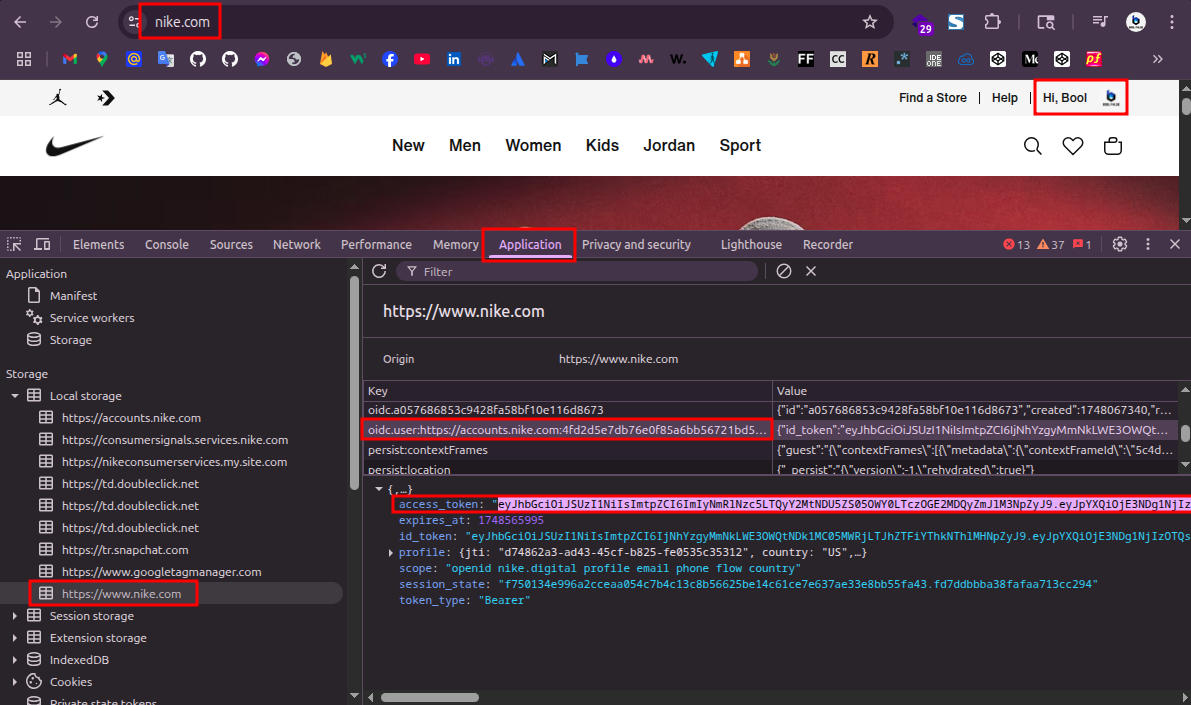Open the Lighthouse tab
This screenshot has width=1191, height=705.
coord(751,245)
